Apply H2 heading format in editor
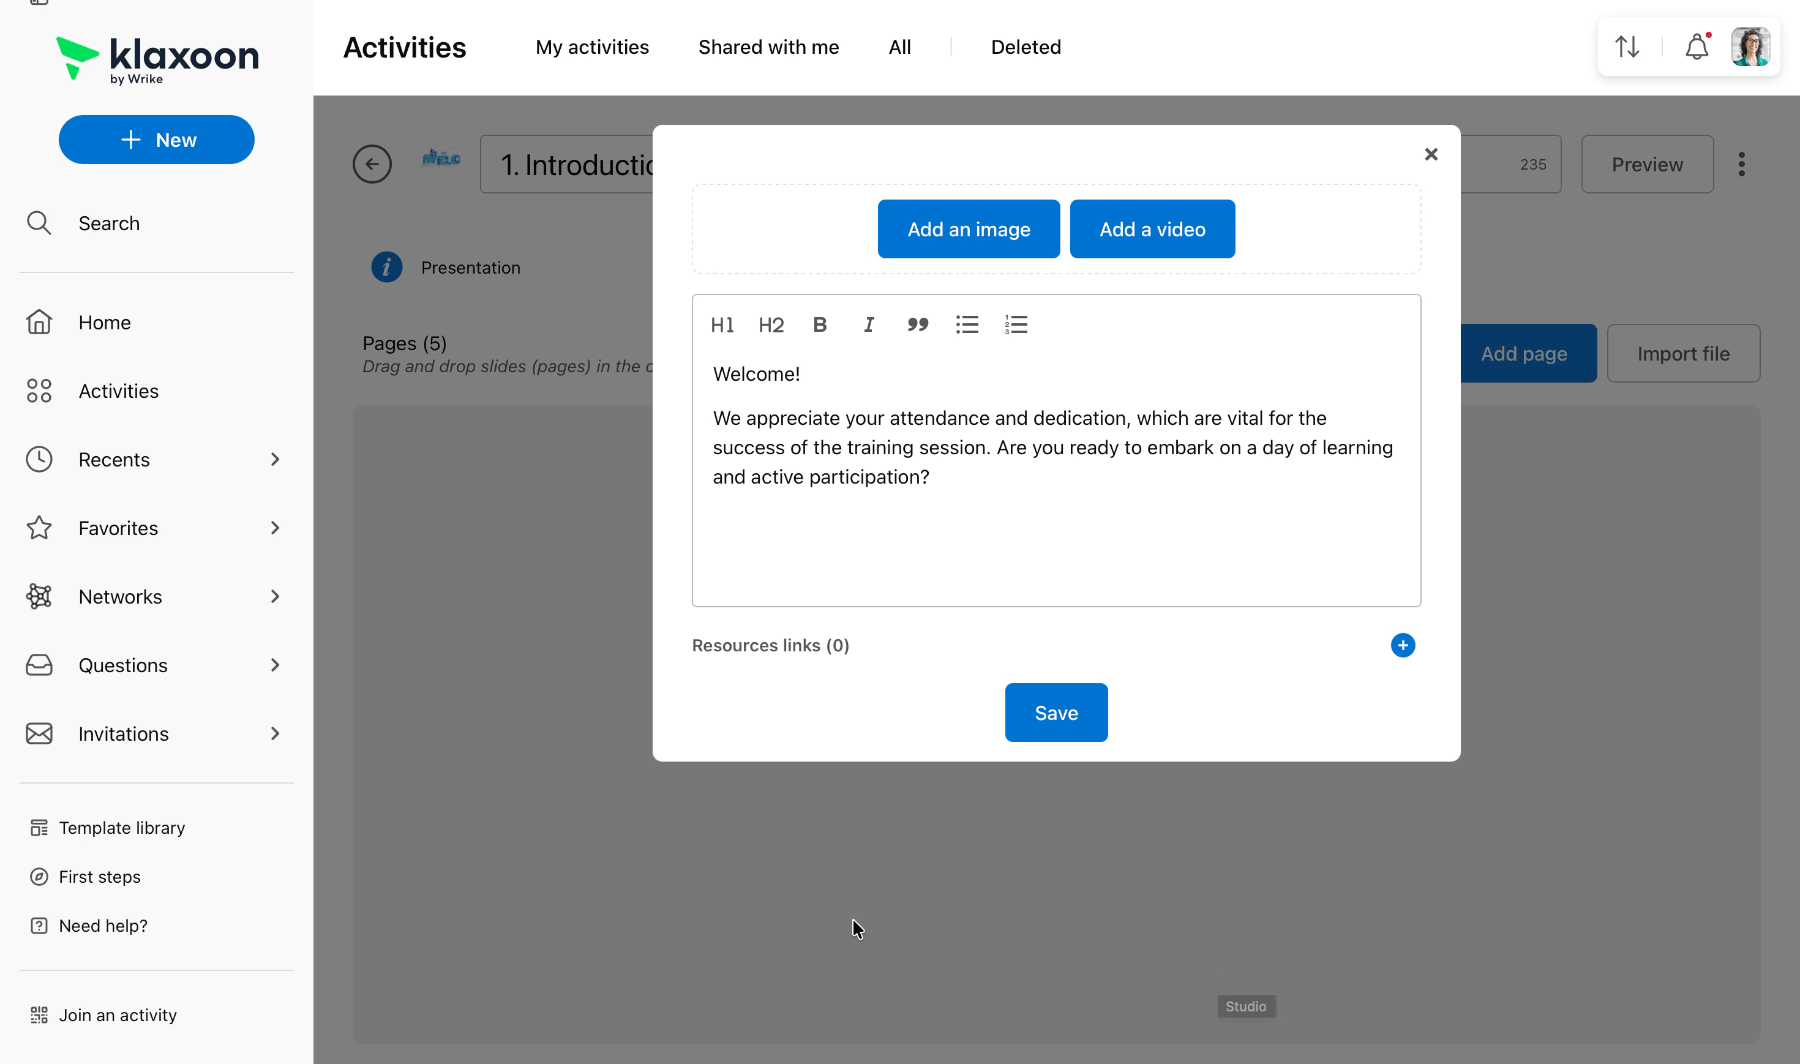The height and width of the screenshot is (1064, 1800). click(x=771, y=325)
